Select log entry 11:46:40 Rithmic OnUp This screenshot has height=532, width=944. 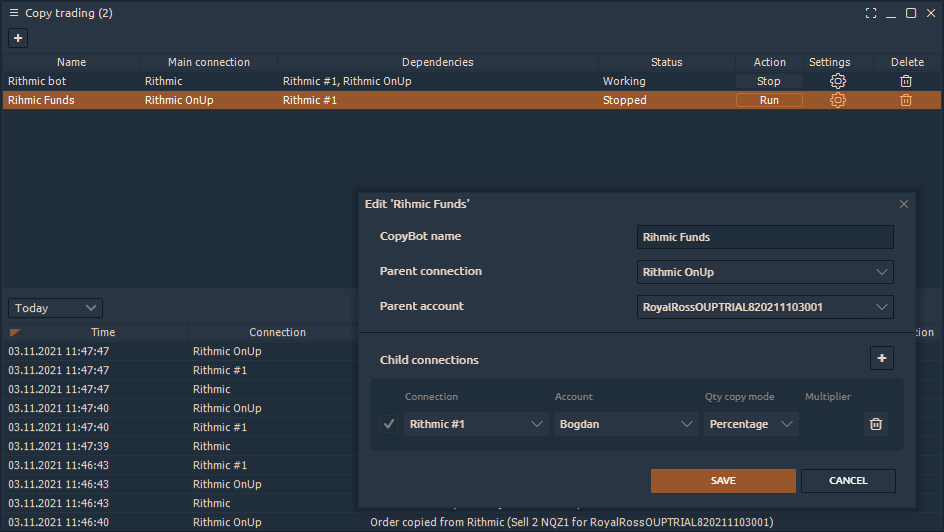tap(181, 522)
